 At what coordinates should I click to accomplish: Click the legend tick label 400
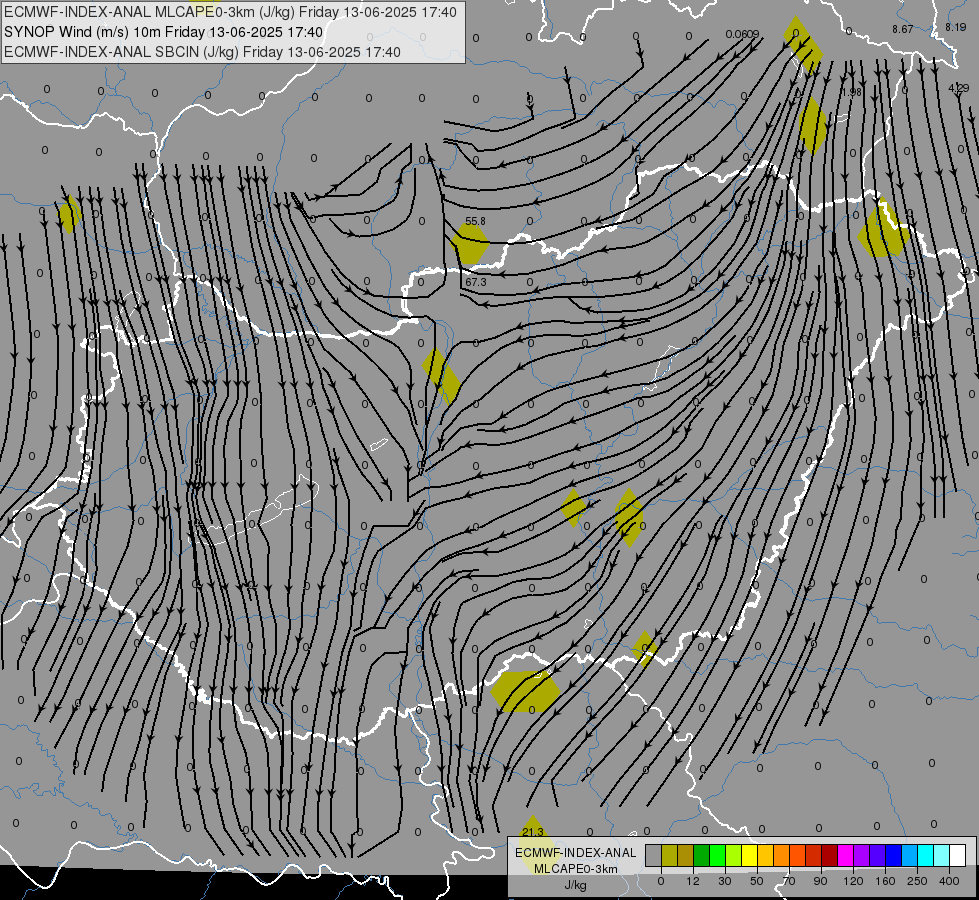click(949, 881)
